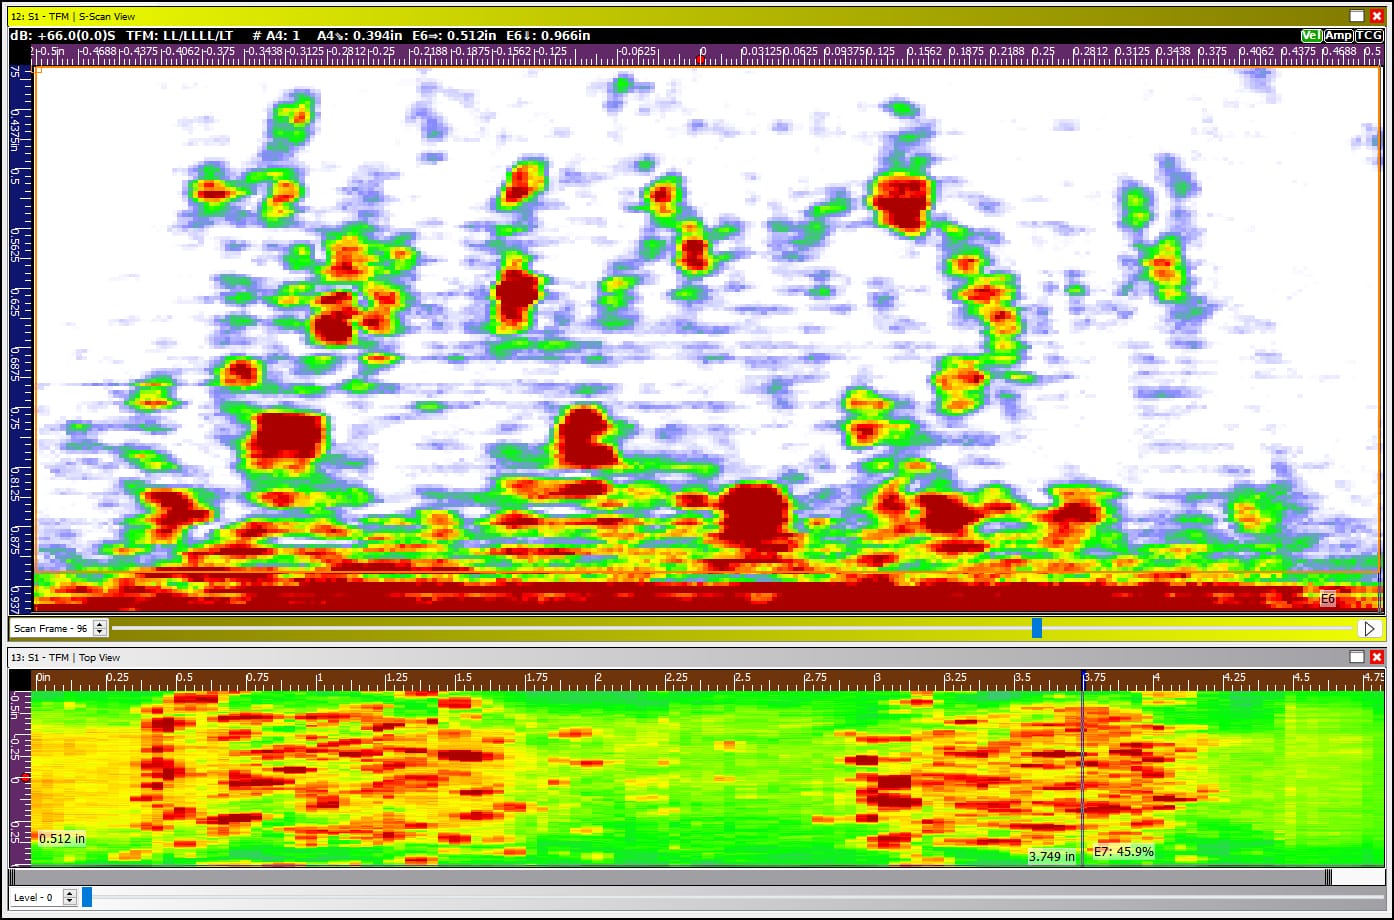
Task: Click the Level slider handle
Action: (x=87, y=897)
